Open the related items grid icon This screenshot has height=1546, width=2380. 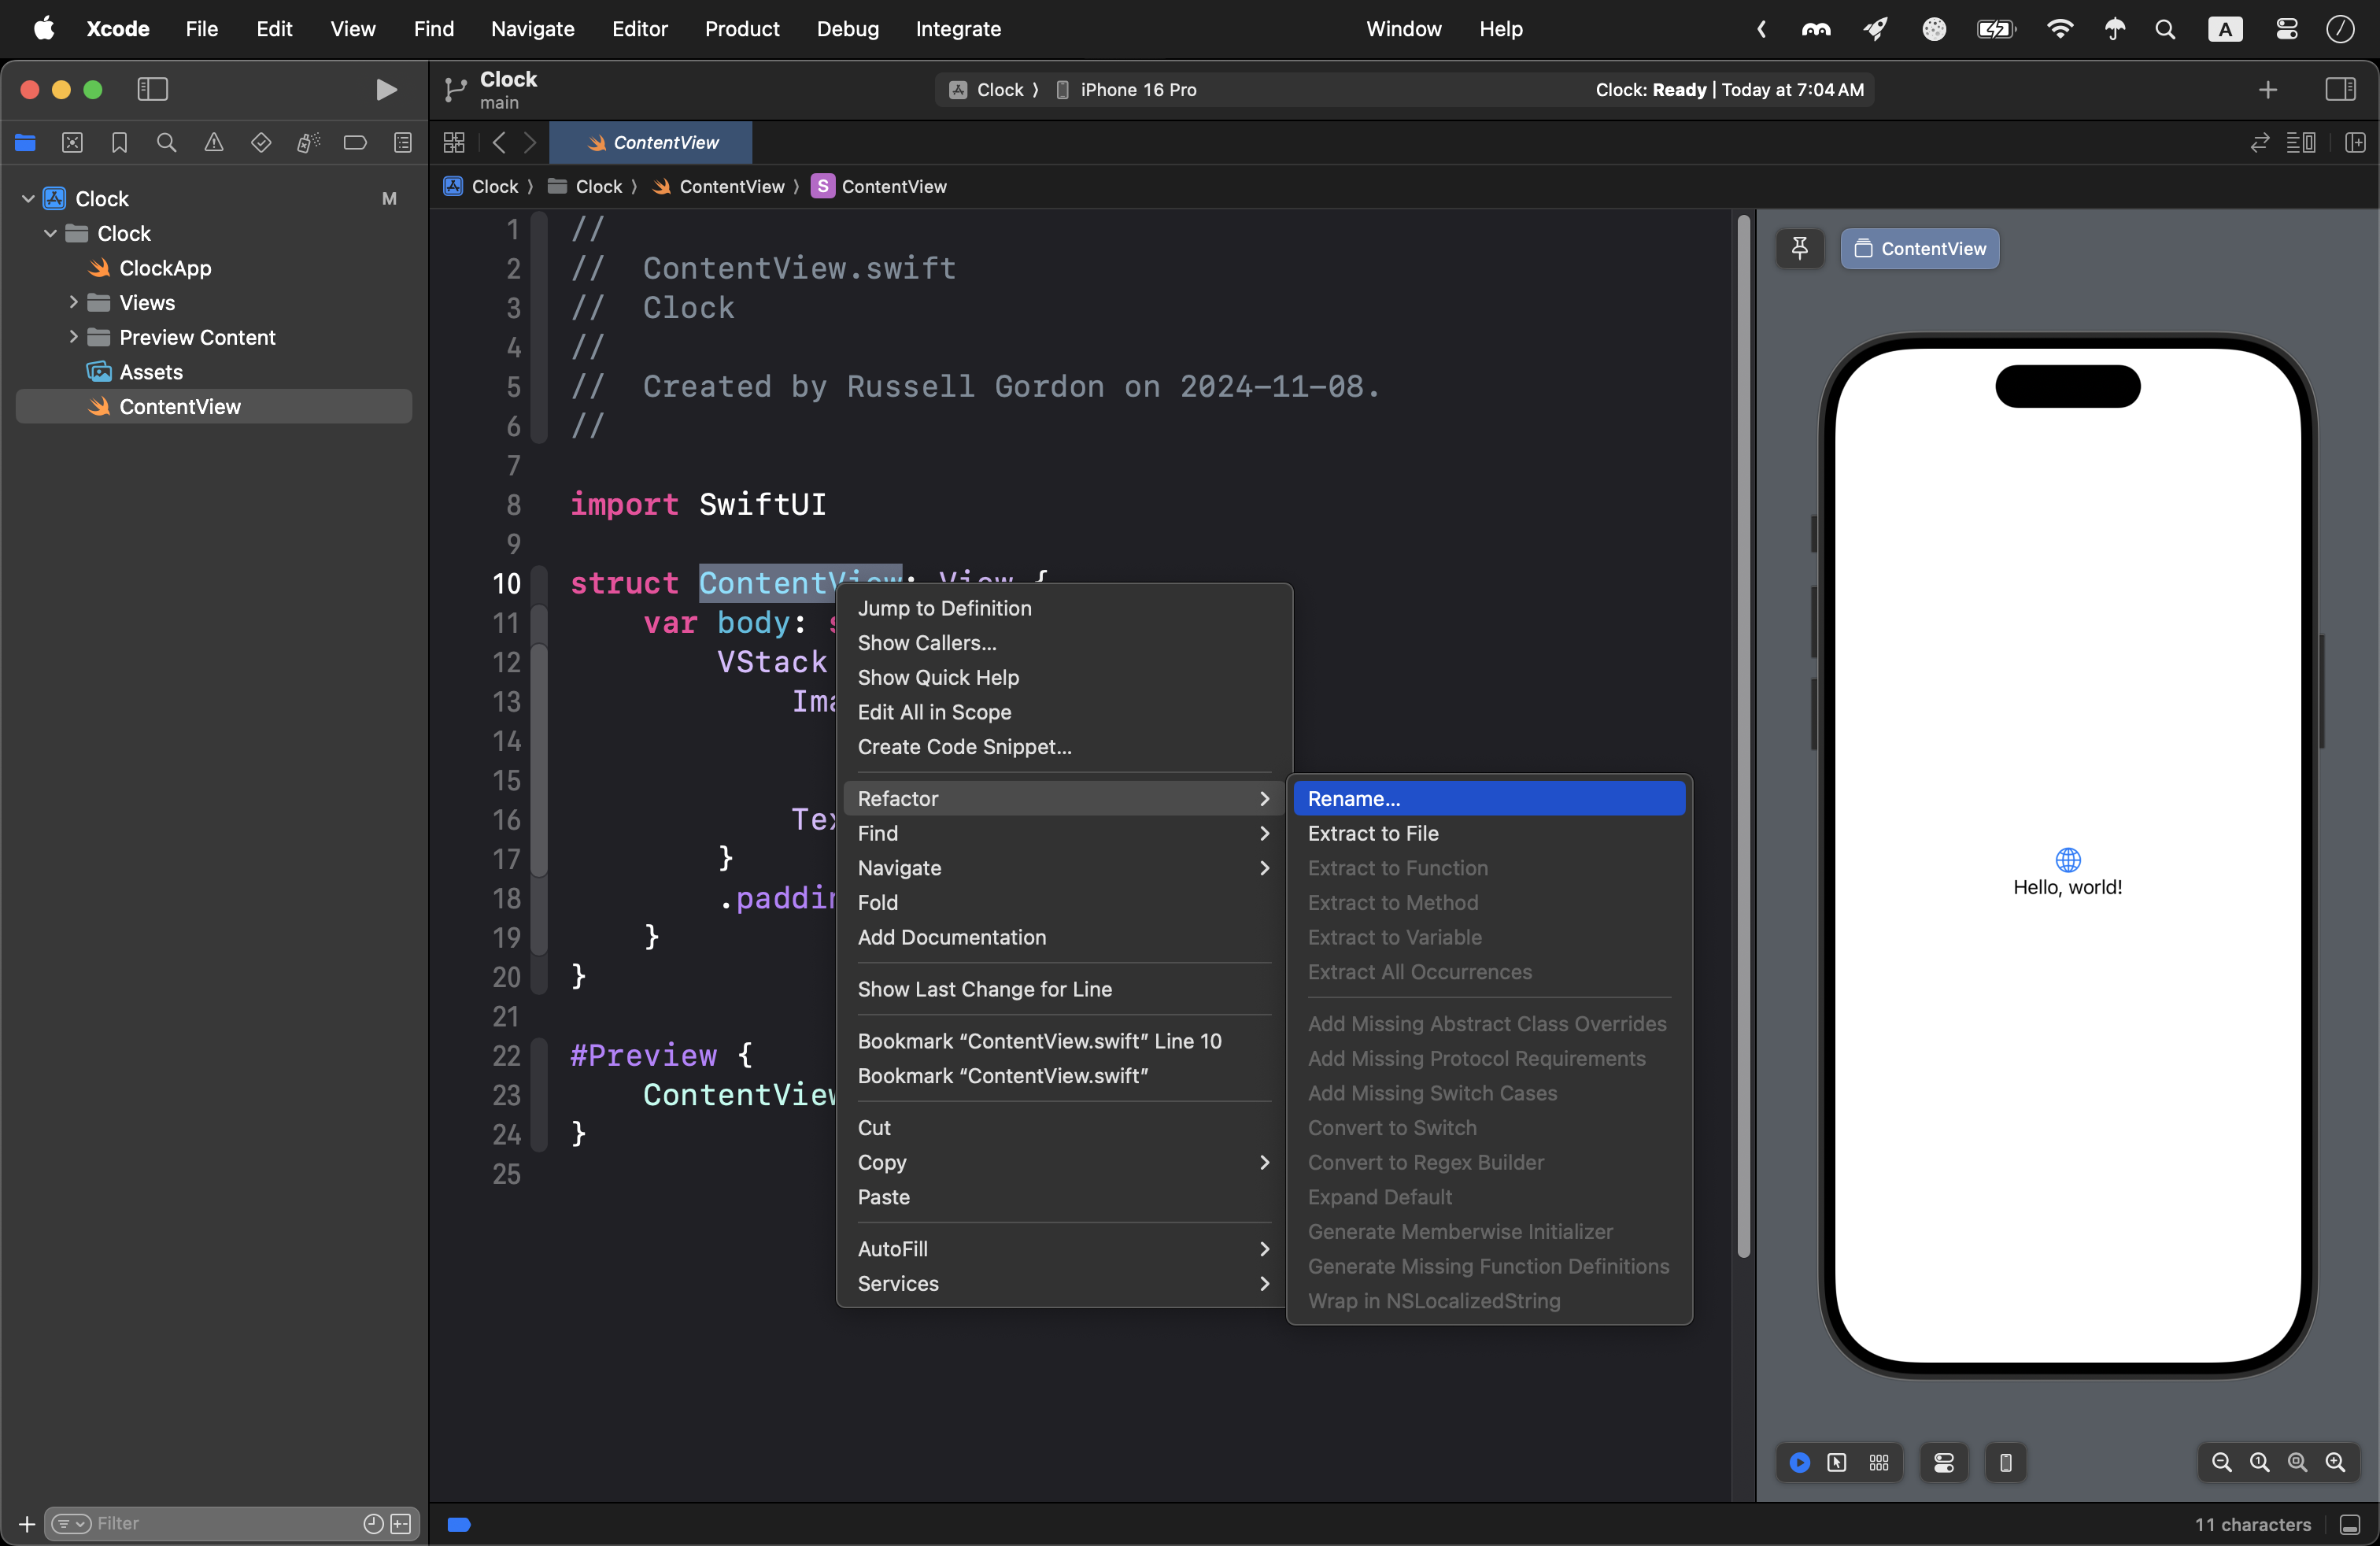(454, 143)
